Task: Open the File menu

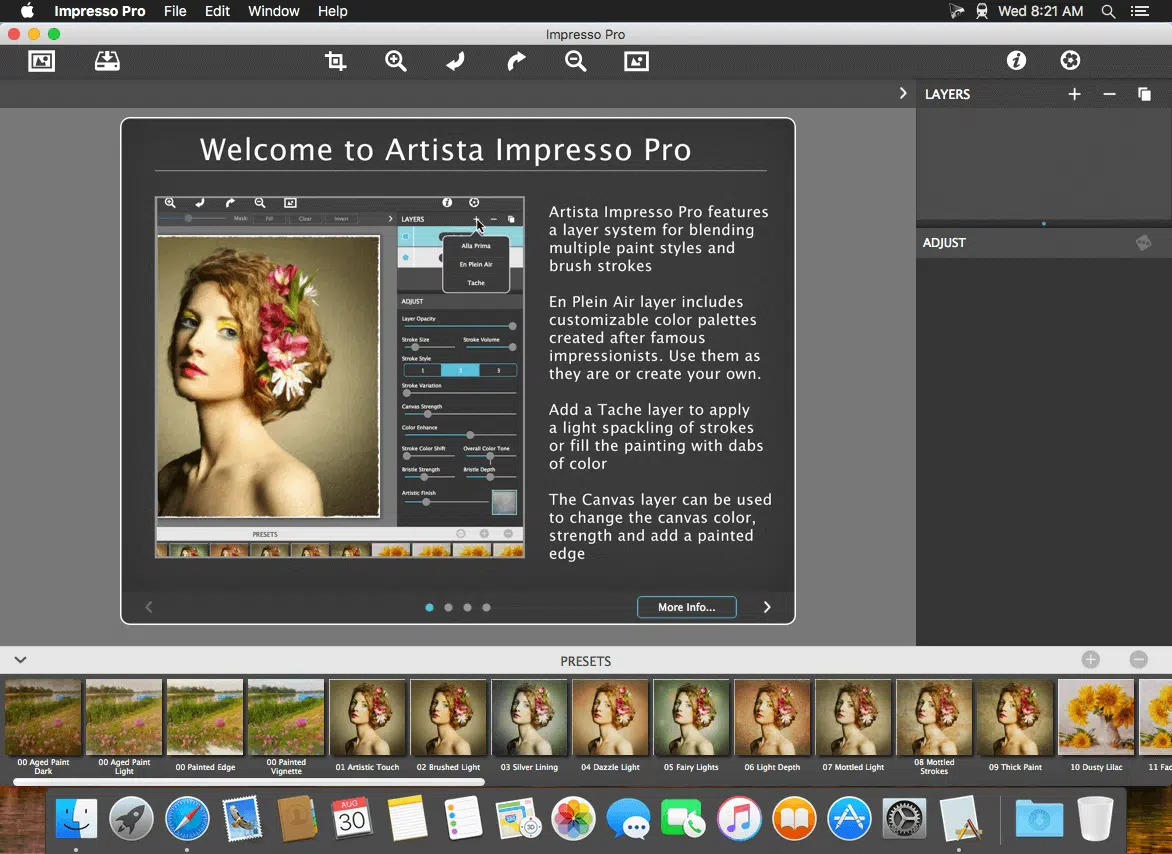Action: click(x=175, y=11)
